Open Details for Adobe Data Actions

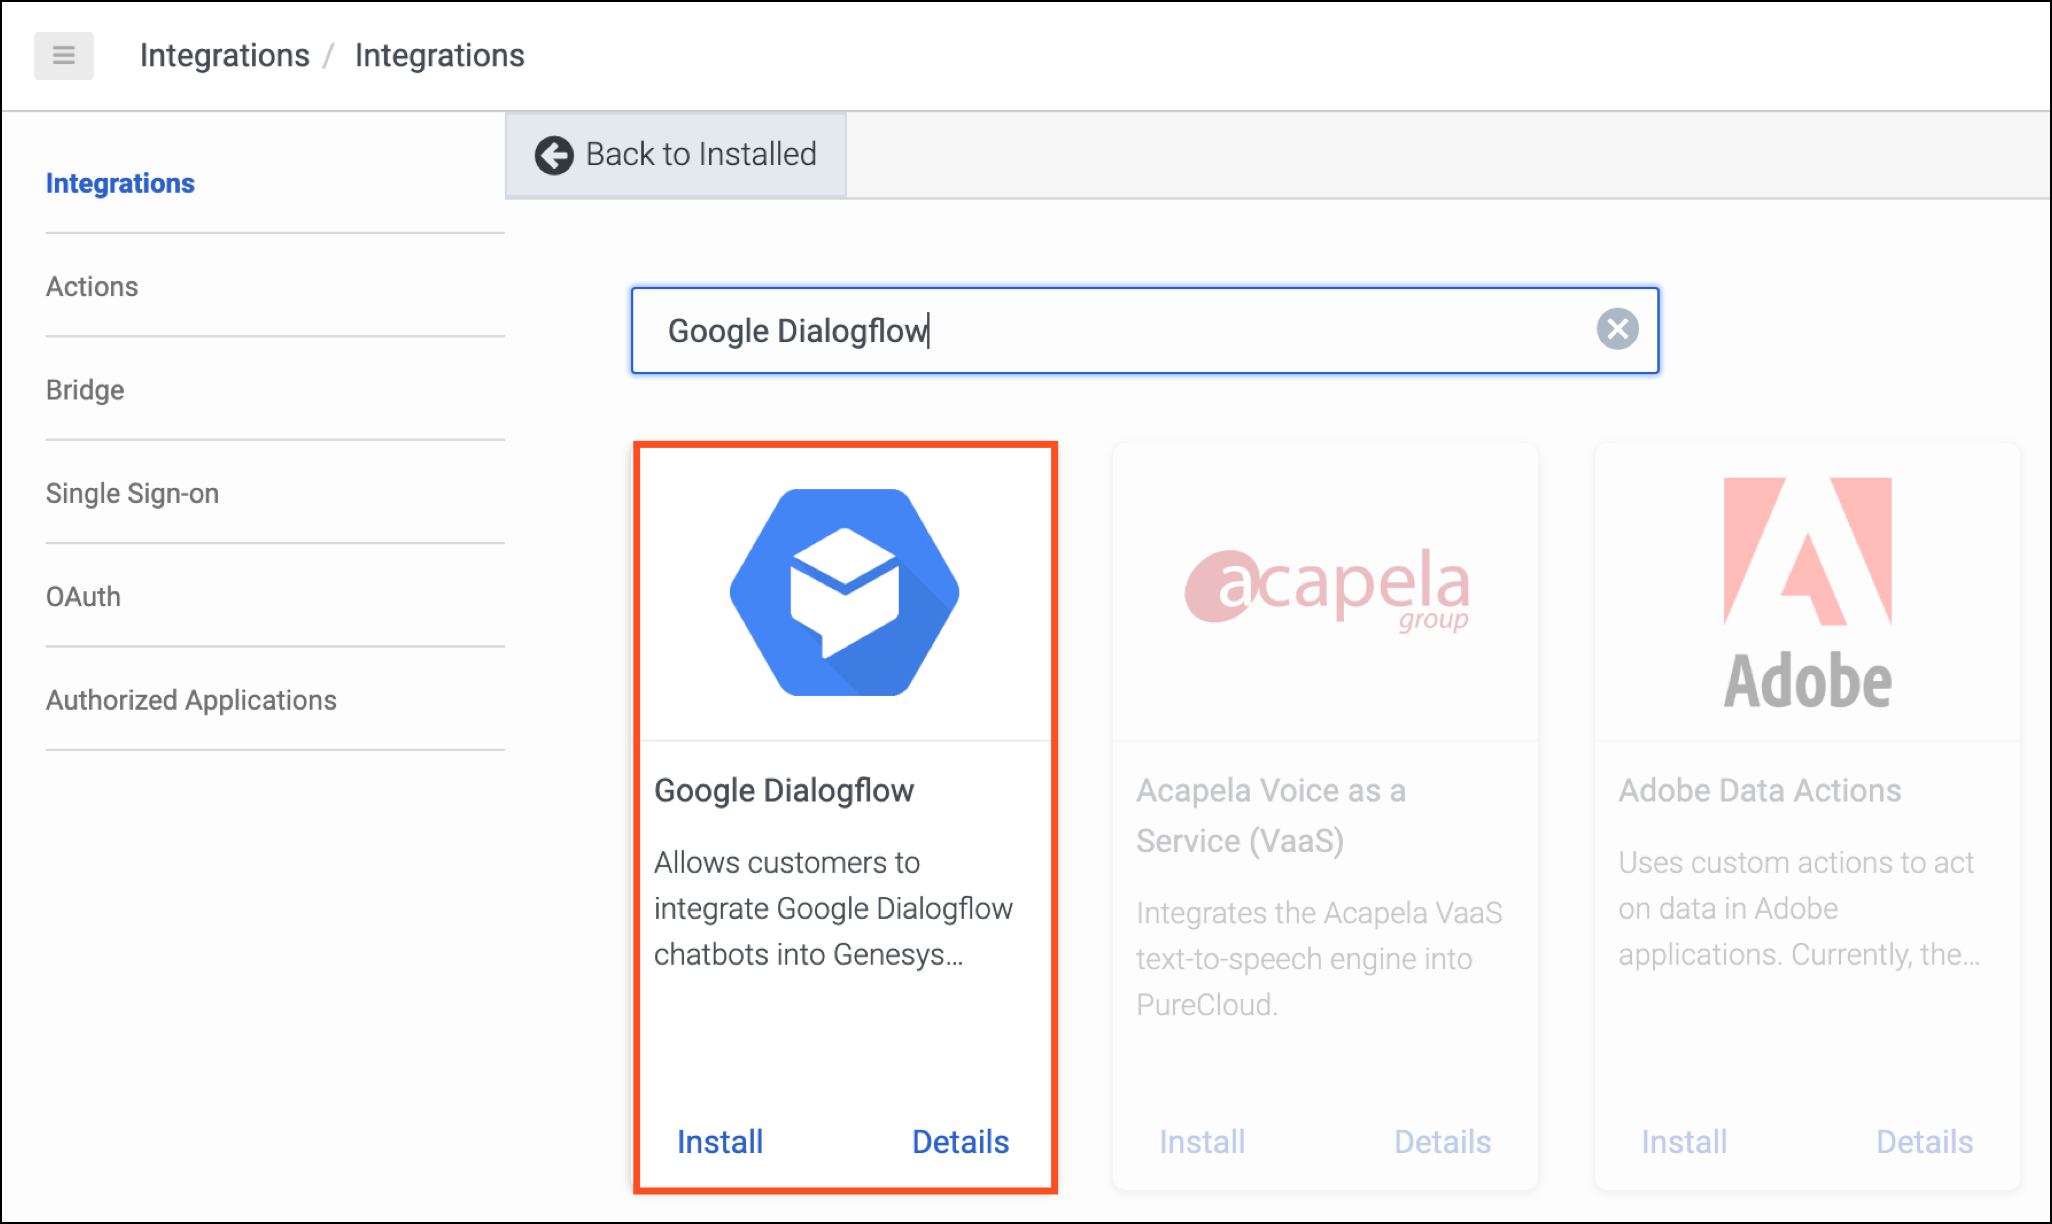[x=1924, y=1141]
